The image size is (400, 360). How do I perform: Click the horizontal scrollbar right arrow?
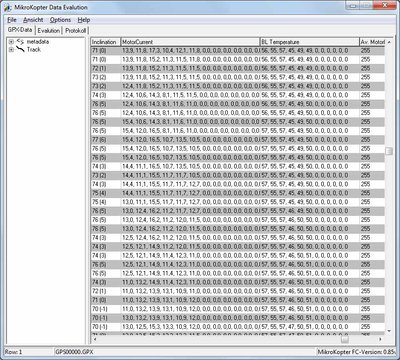pos(380,339)
